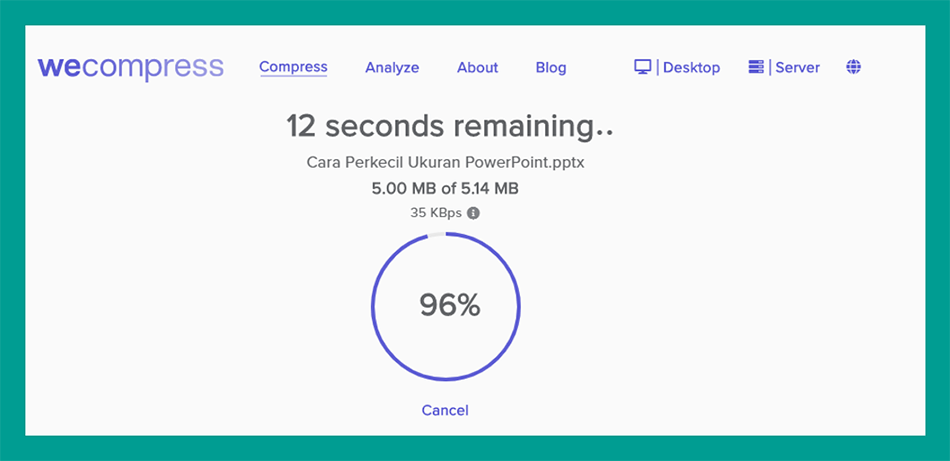
Task: Go to the Blog page
Action: pos(551,68)
